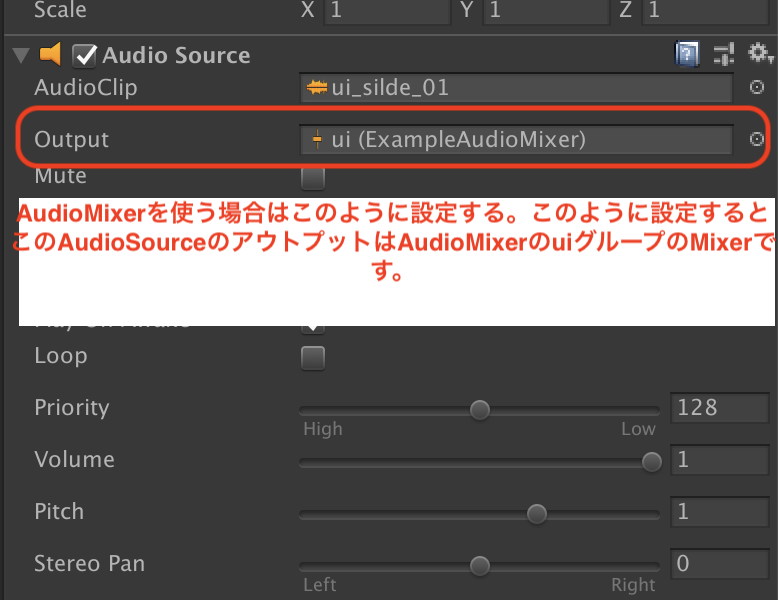Select the Priority value field showing 128
Screen dimensions: 778x600
(x=719, y=408)
